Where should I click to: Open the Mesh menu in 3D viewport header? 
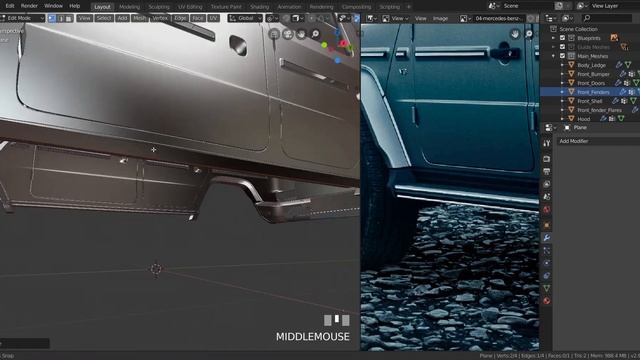pyautogui.click(x=139, y=18)
